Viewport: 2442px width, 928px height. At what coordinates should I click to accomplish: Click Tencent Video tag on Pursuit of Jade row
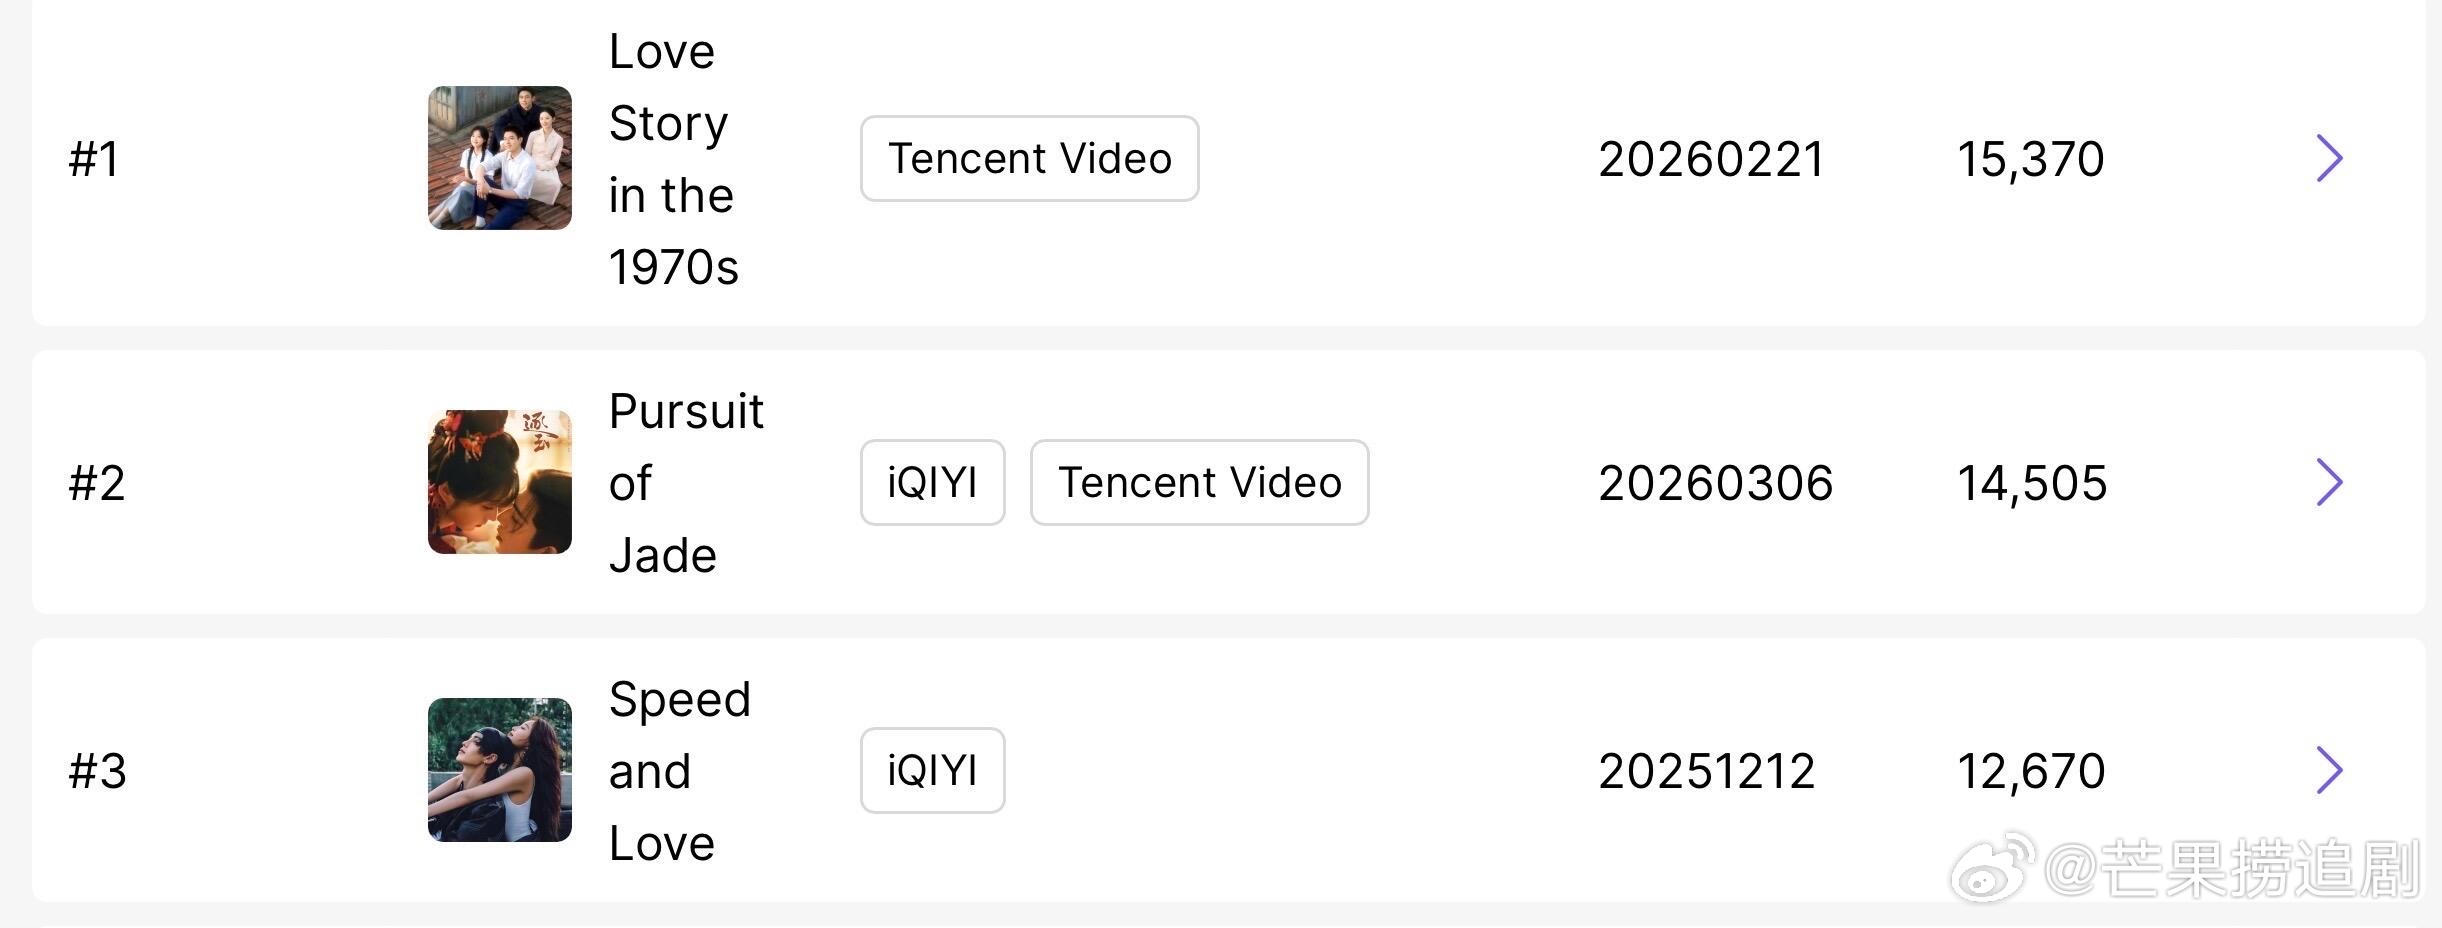tap(1200, 482)
